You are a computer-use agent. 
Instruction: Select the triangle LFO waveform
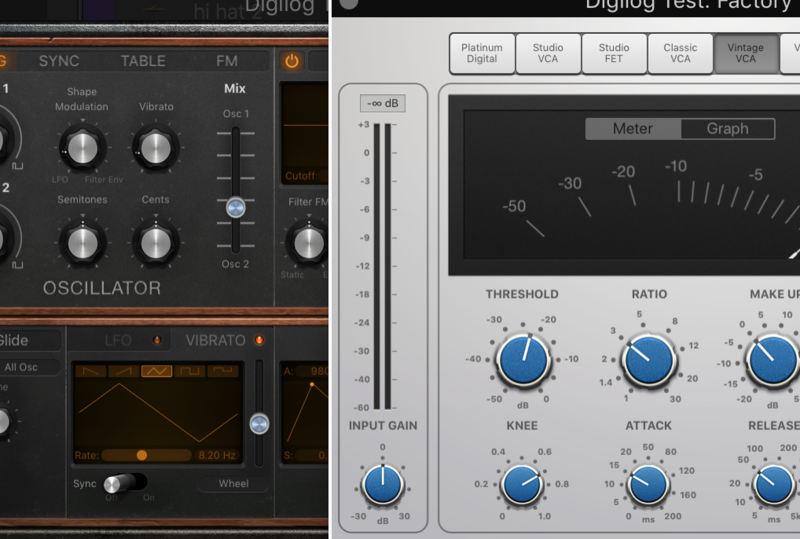(158, 370)
